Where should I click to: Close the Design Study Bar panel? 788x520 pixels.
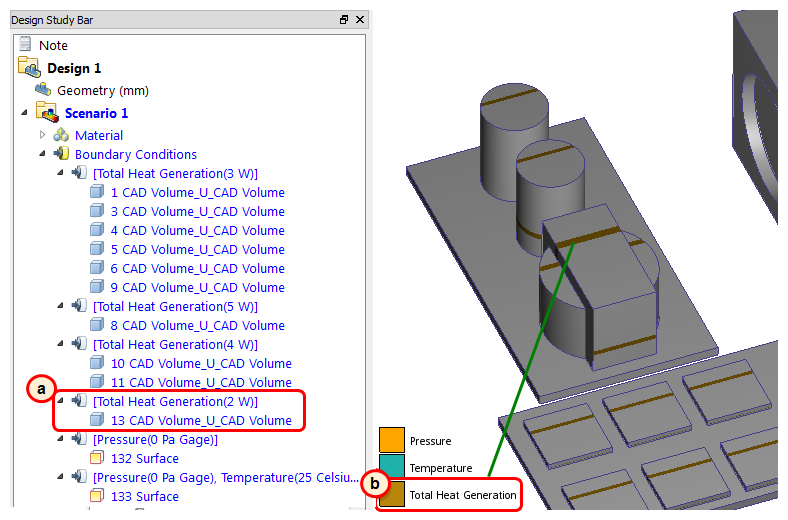coord(360,20)
